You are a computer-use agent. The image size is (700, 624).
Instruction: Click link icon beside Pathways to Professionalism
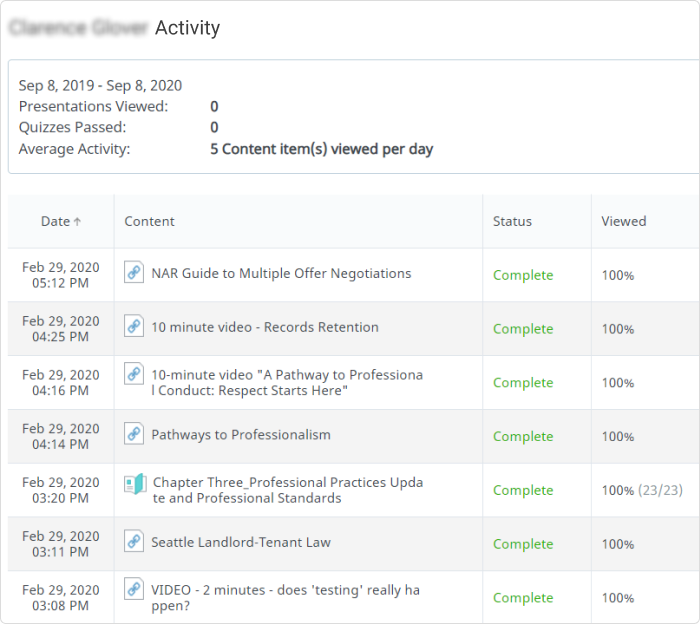(134, 434)
